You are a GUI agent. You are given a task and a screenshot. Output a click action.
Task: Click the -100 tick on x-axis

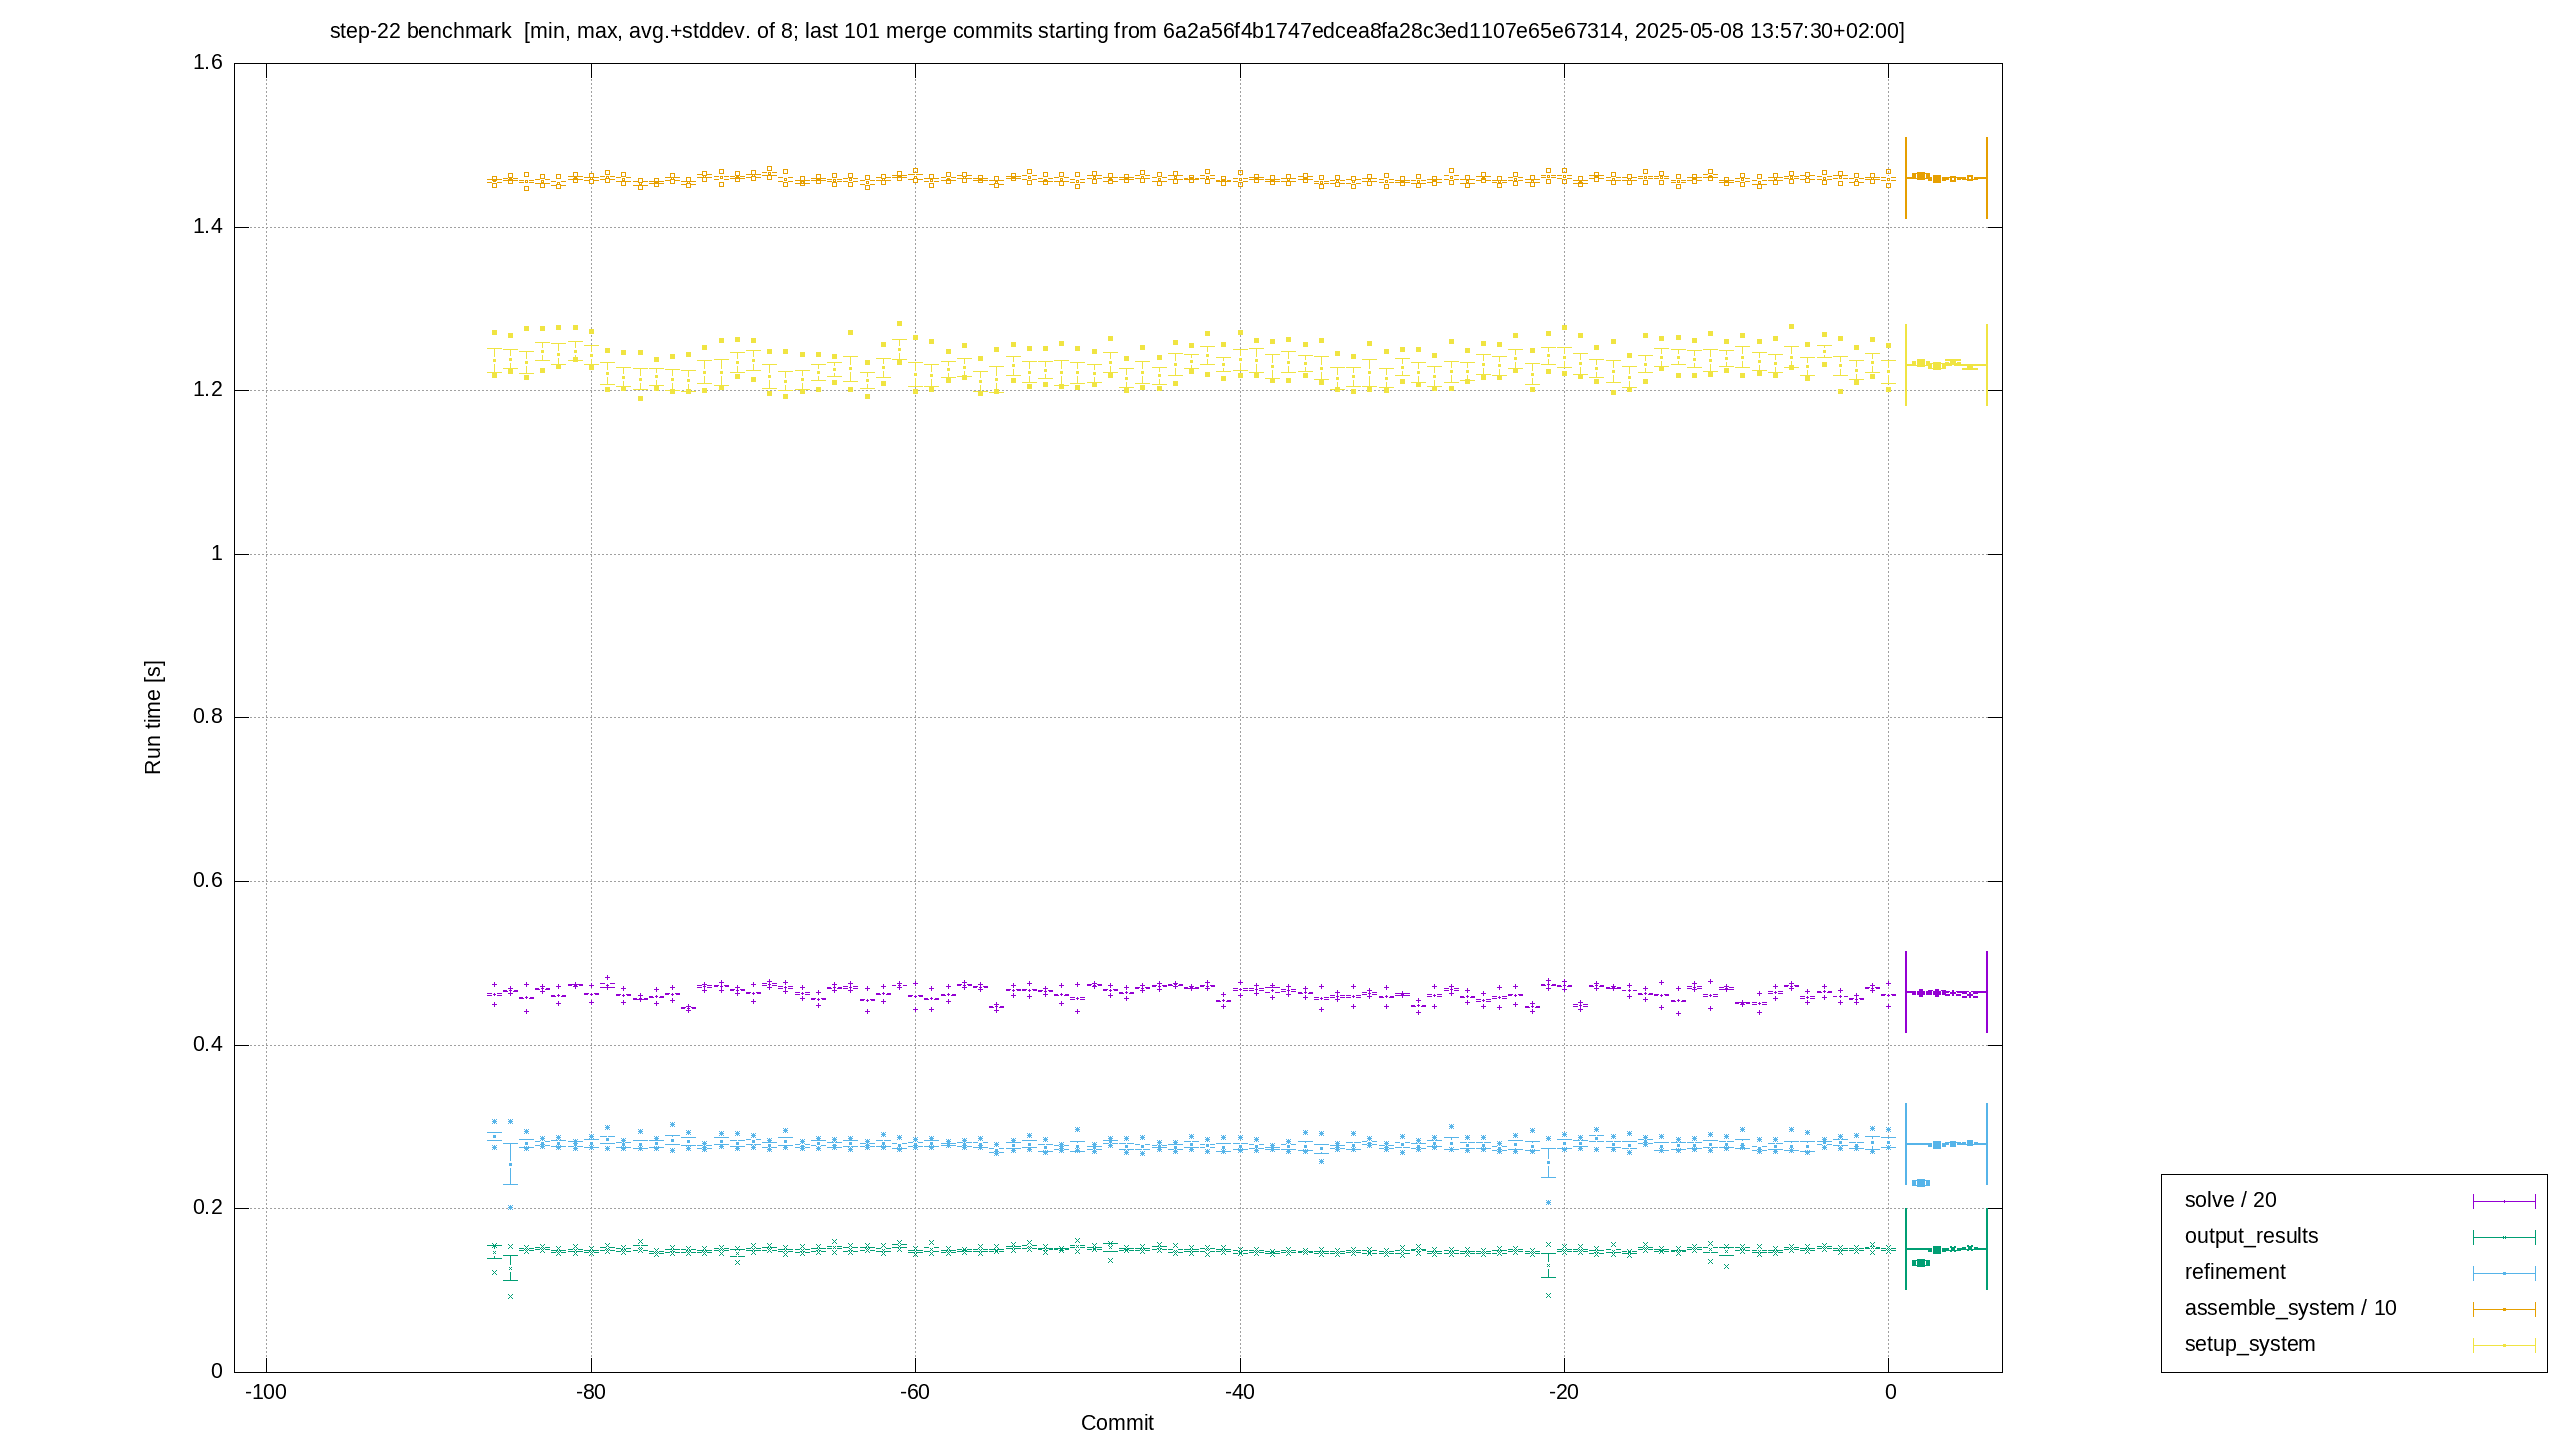266,1392
